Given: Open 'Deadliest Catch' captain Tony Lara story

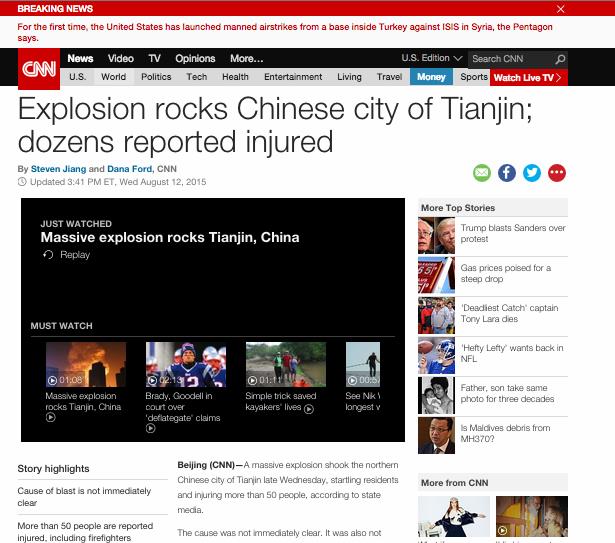Looking at the screenshot, I should (509, 313).
